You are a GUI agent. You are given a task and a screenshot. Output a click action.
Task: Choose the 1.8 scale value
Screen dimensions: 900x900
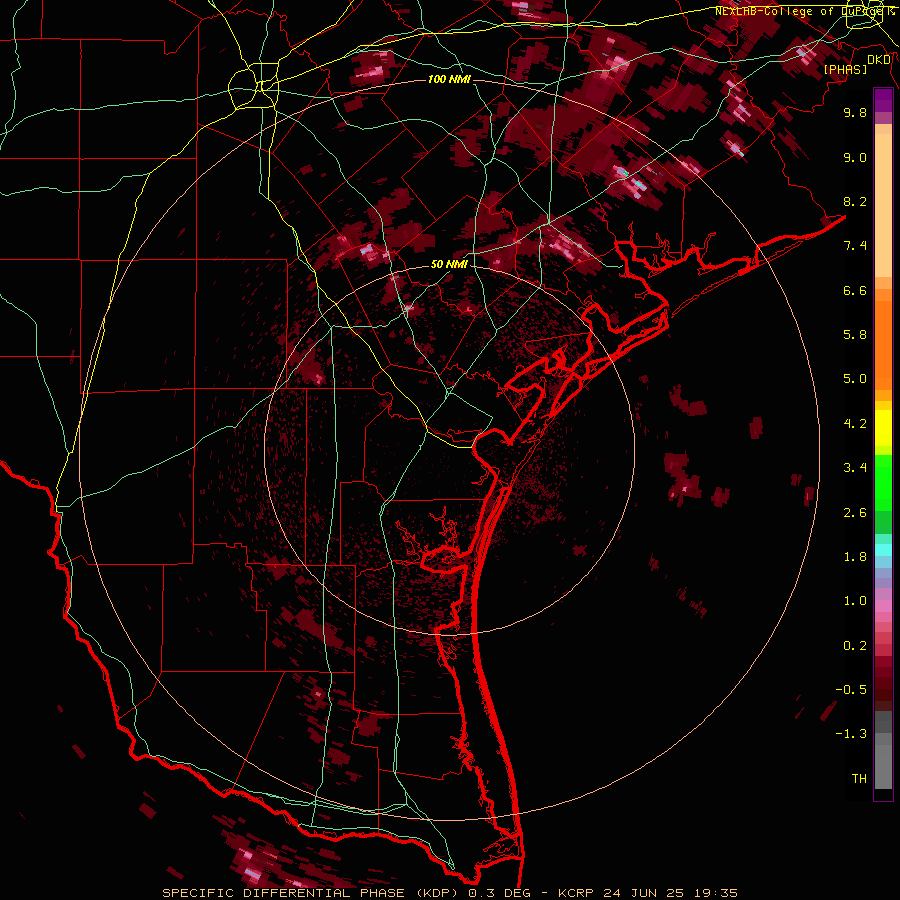pos(855,557)
